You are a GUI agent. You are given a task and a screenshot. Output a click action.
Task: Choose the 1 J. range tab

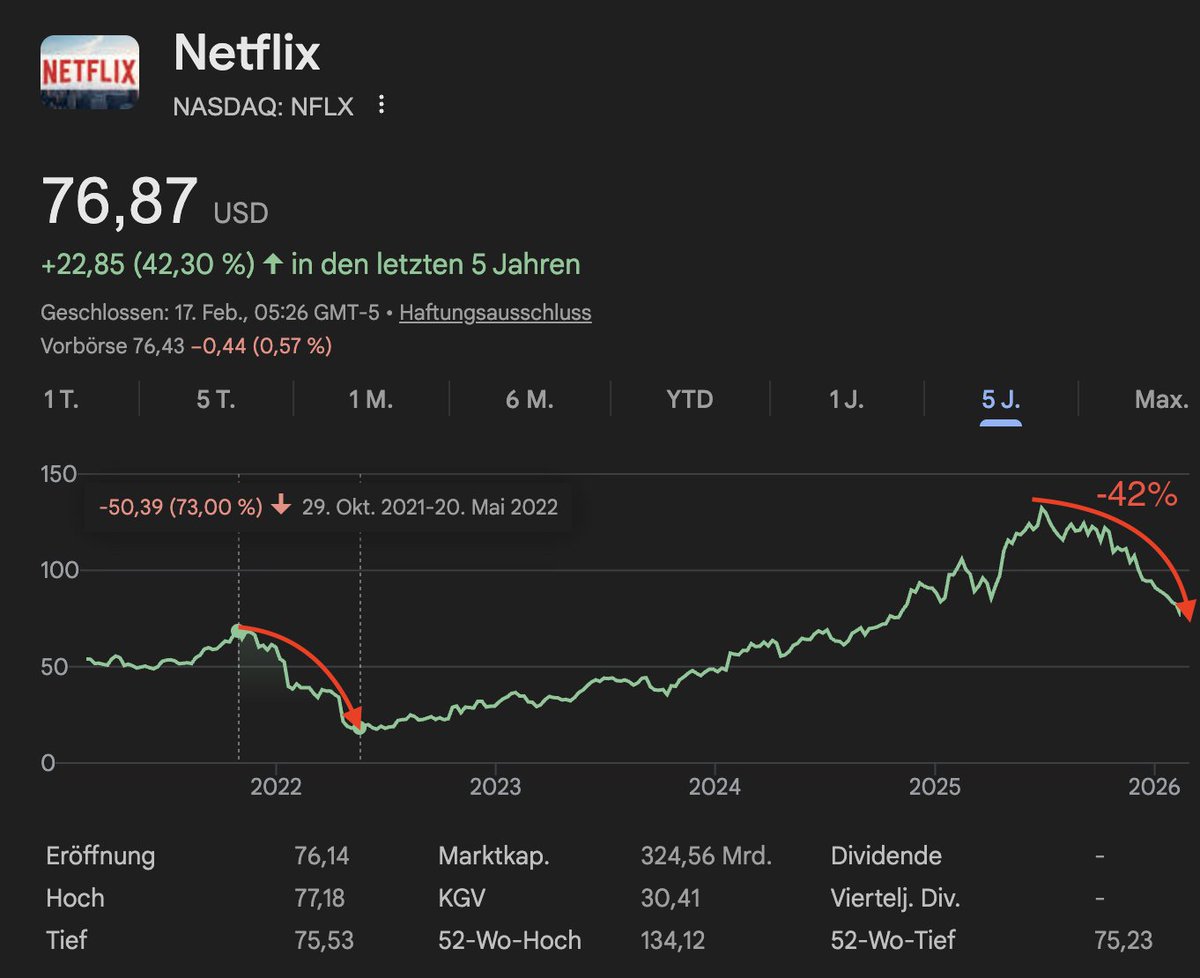click(x=848, y=400)
